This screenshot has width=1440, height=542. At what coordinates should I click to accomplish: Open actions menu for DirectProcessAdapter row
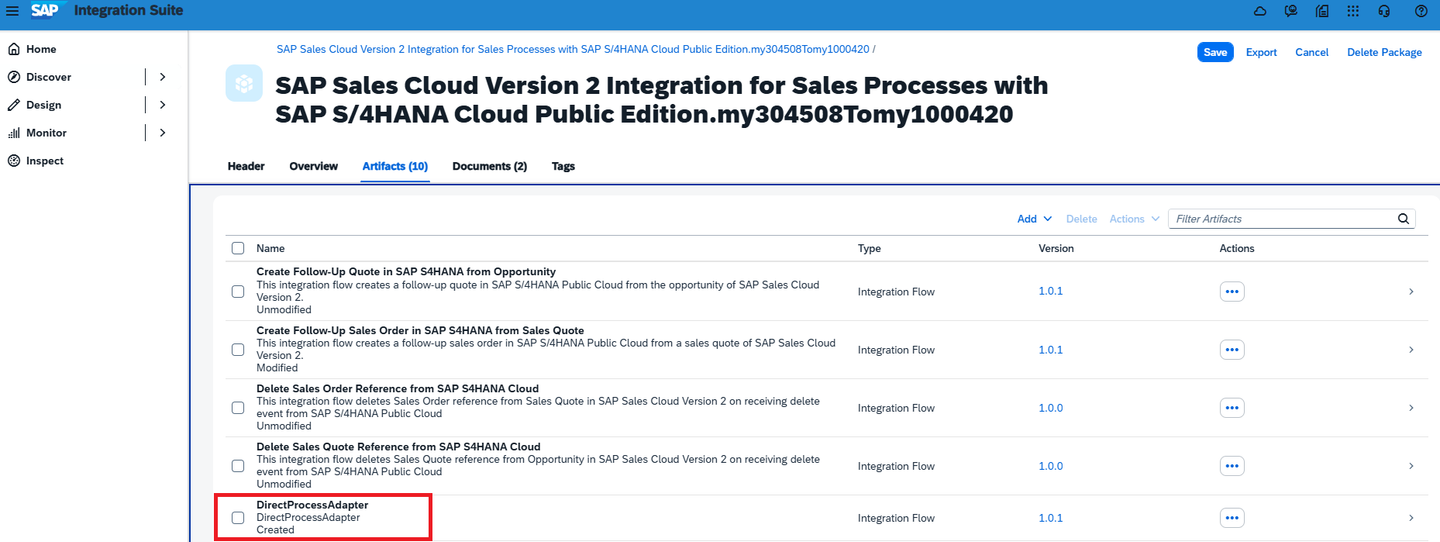pyautogui.click(x=1232, y=518)
